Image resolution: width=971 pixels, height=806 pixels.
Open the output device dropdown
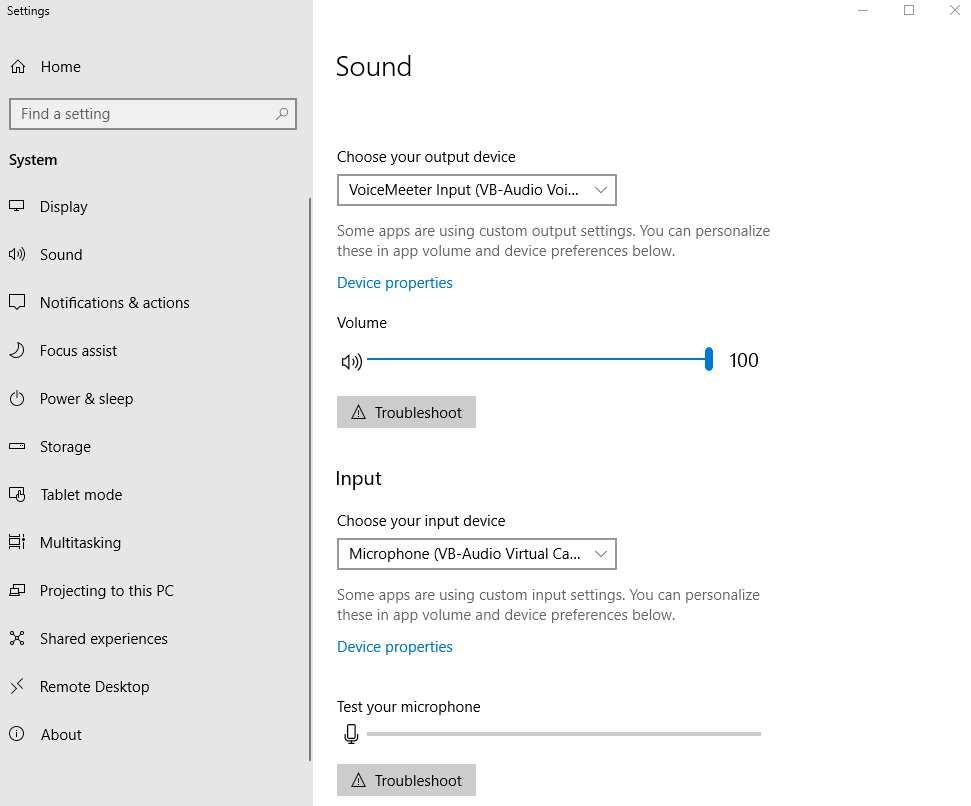pos(476,190)
